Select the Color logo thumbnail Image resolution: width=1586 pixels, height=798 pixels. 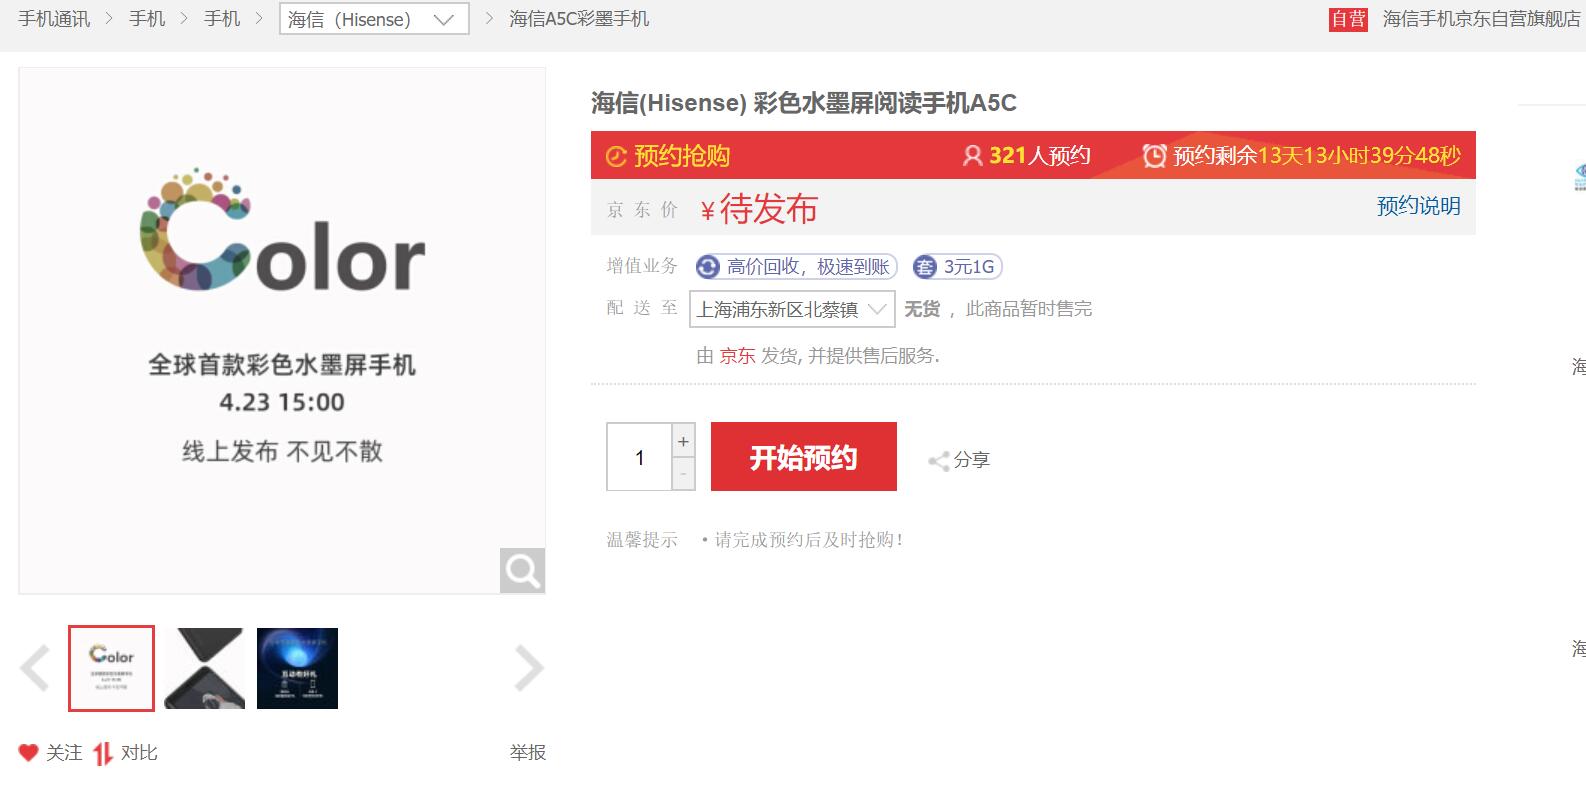111,668
